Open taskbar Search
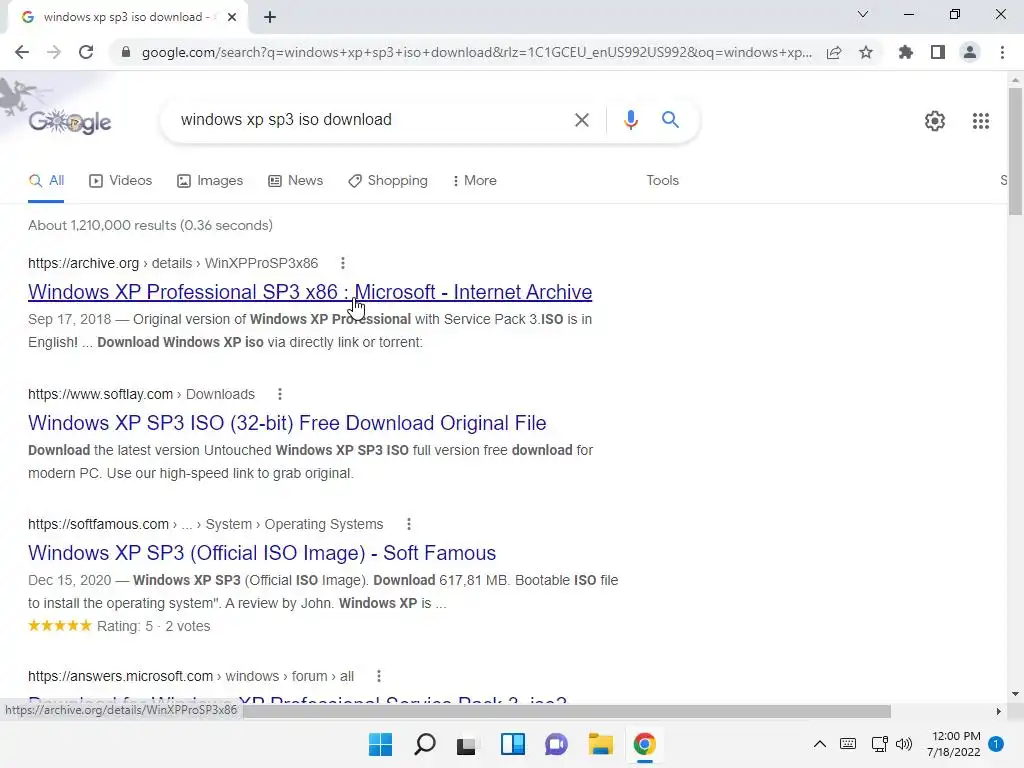1024x768 pixels. click(424, 744)
